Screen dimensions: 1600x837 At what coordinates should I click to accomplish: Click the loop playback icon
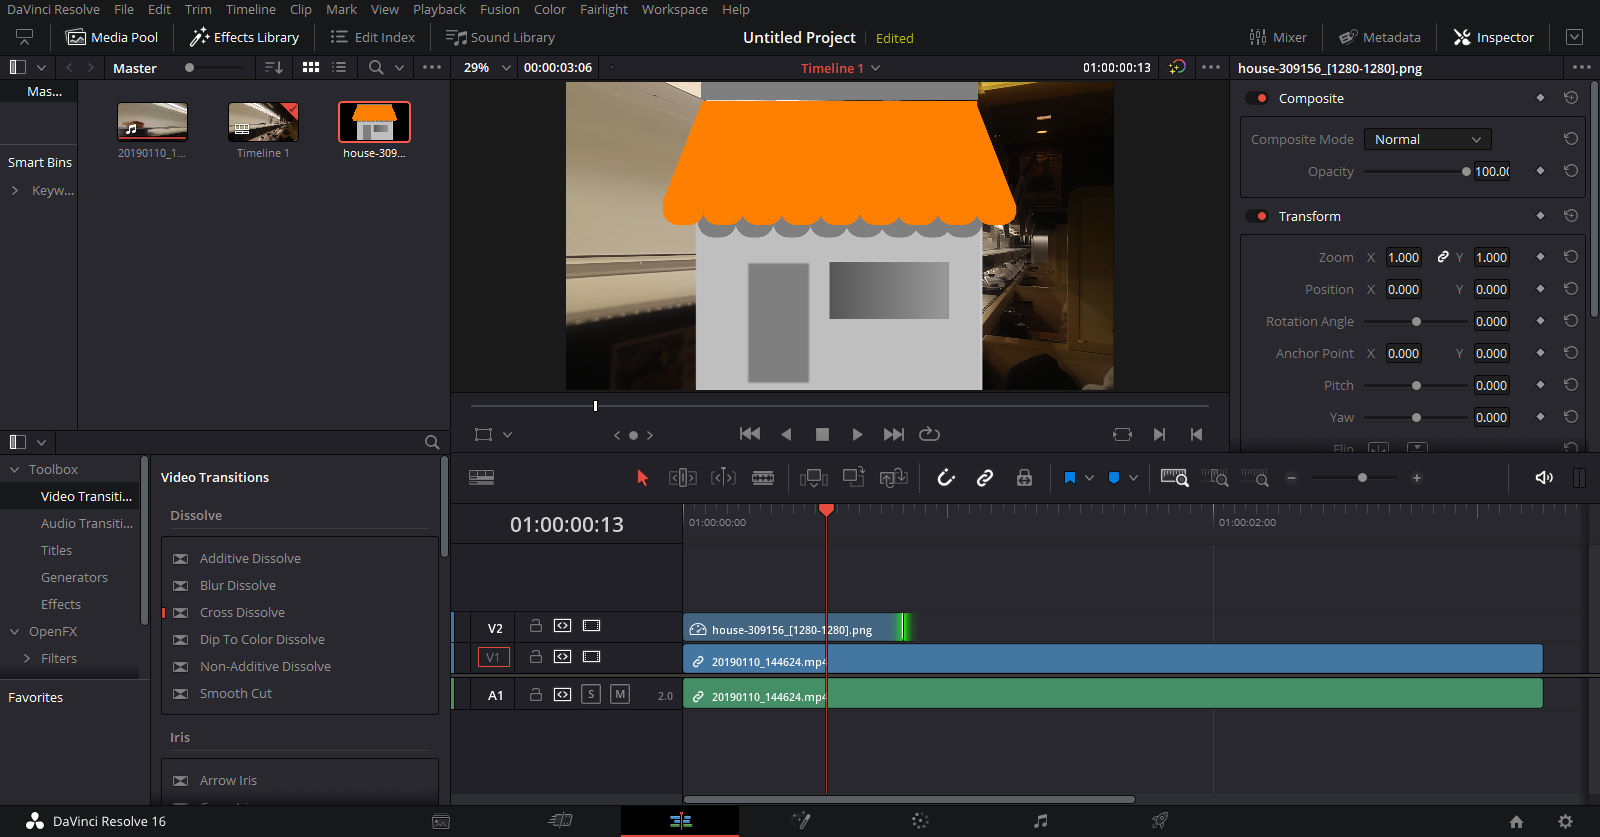tap(929, 434)
